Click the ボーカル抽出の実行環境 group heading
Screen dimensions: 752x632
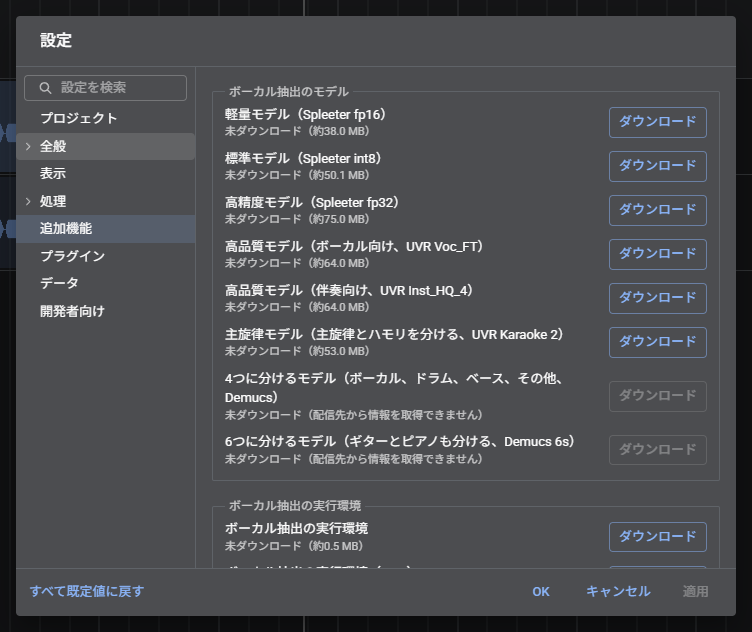pyautogui.click(x=295, y=506)
